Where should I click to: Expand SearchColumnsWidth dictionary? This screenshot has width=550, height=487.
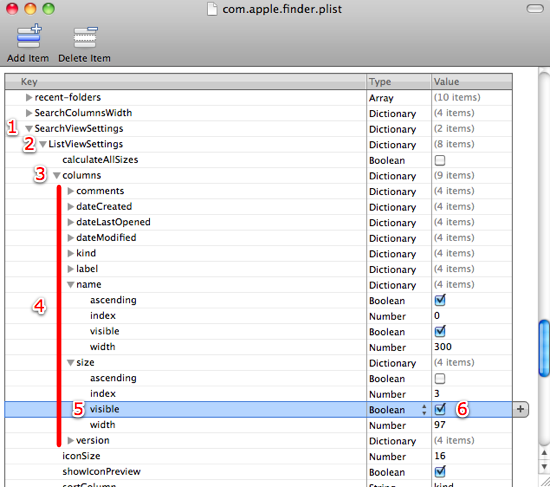coord(29,113)
